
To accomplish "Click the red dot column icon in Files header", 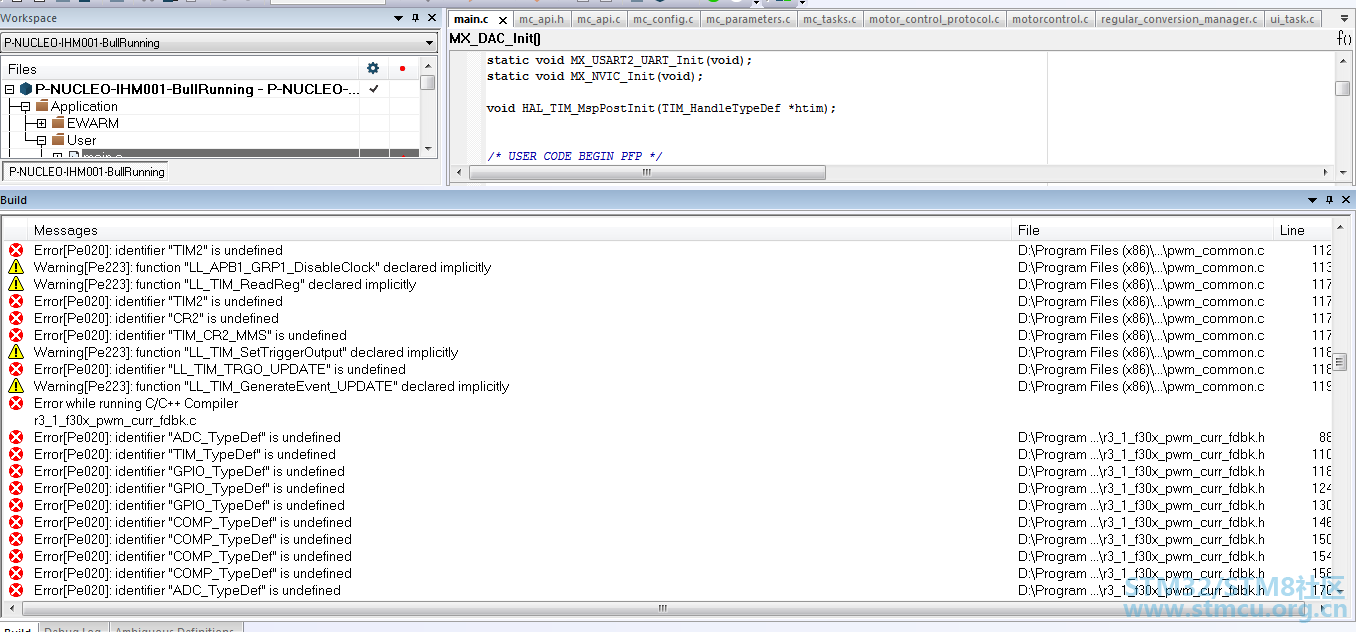I will click(x=402, y=69).
